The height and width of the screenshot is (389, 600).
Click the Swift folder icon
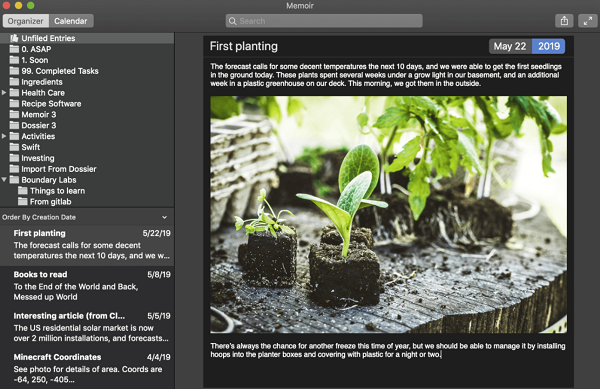pos(14,147)
